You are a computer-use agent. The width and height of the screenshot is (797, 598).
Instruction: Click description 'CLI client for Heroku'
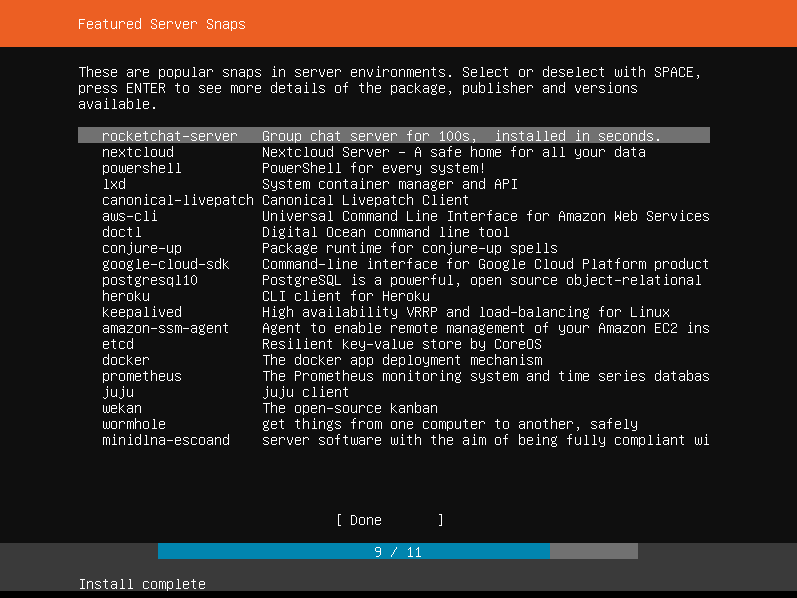pyautogui.click(x=346, y=296)
